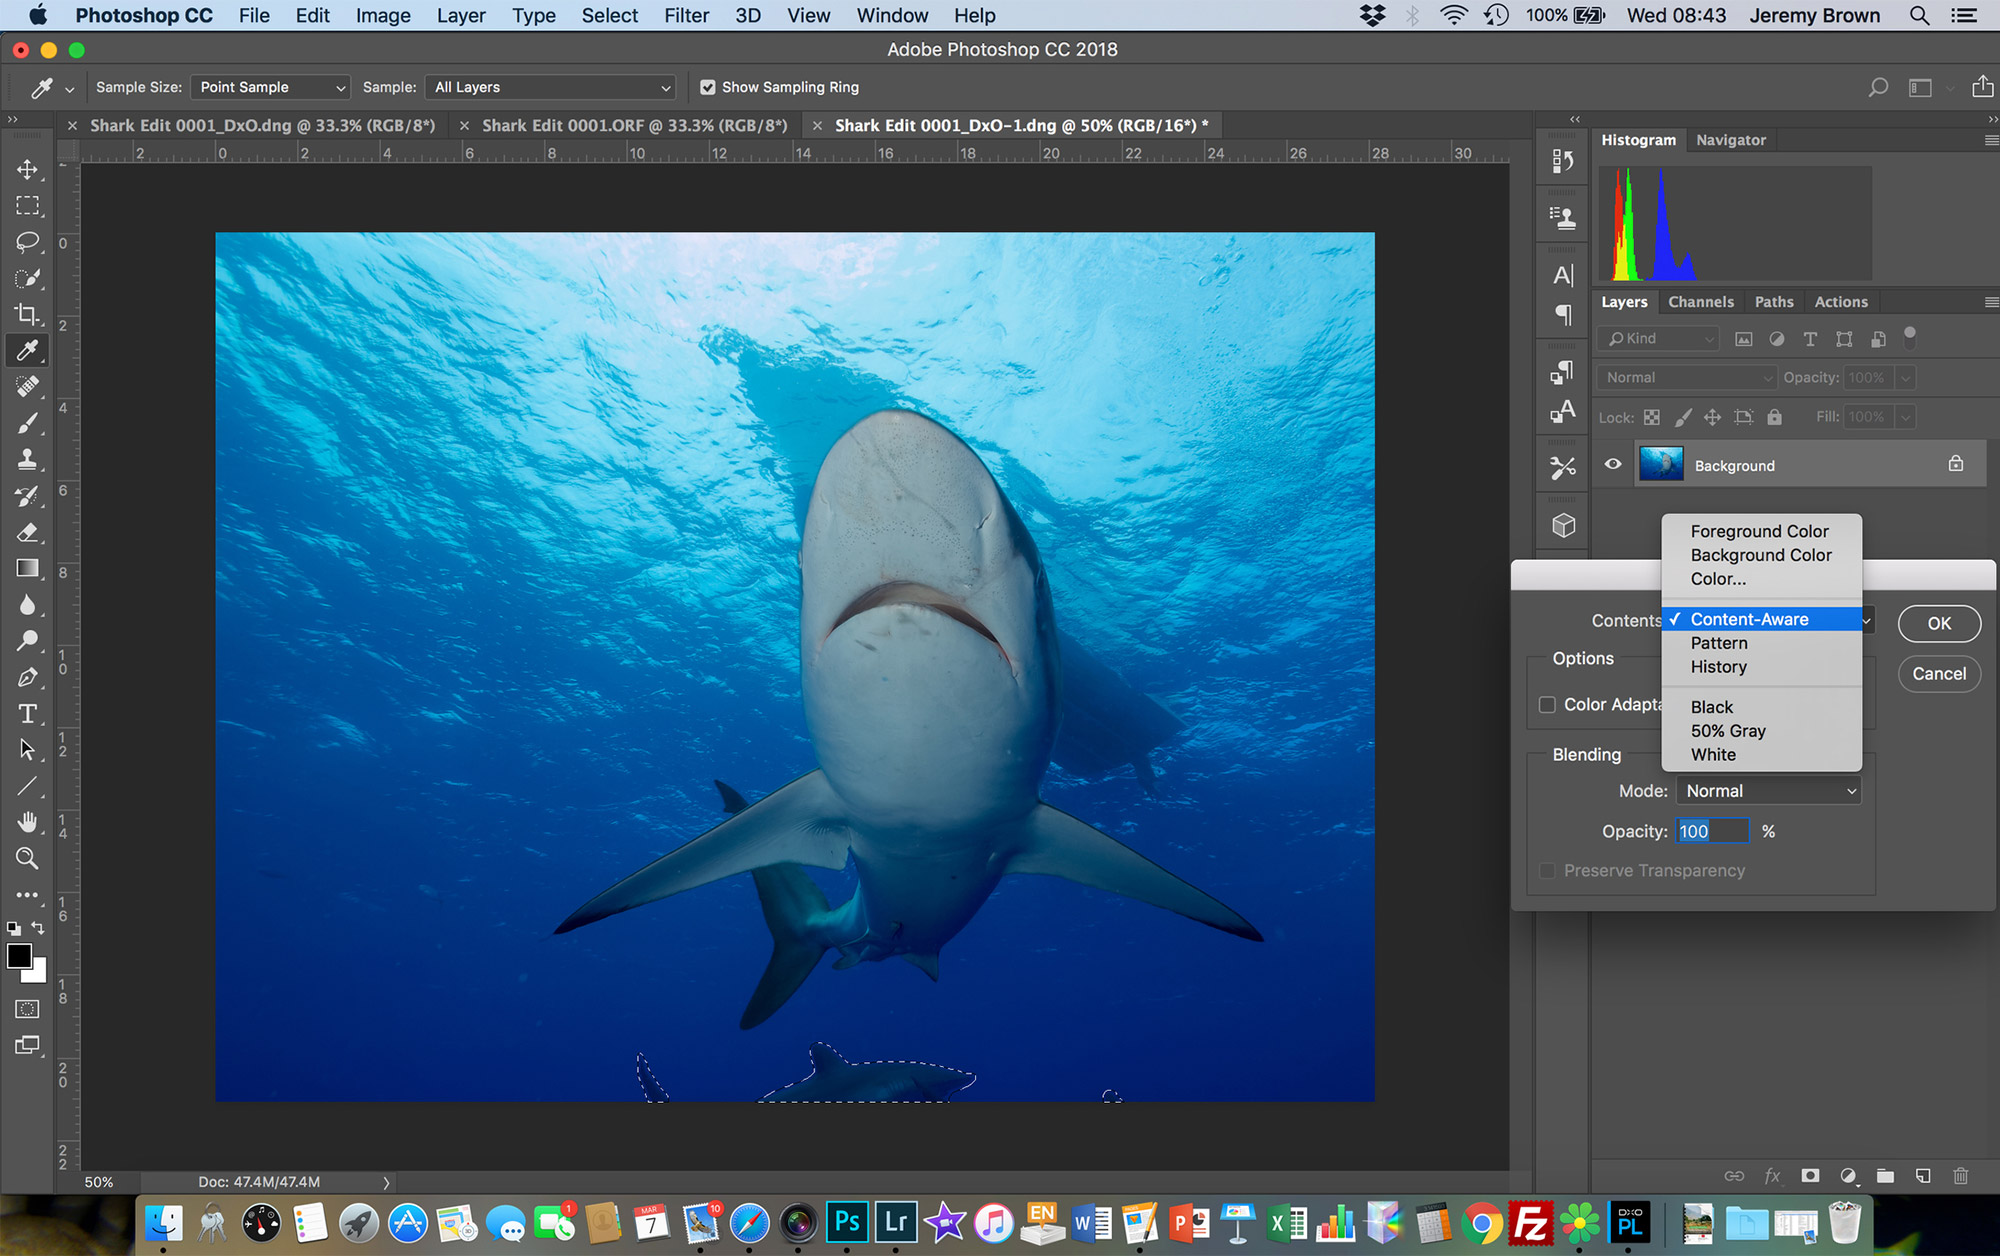Image resolution: width=2000 pixels, height=1256 pixels.
Task: Select the Clone Stamp tool
Action: (27, 459)
